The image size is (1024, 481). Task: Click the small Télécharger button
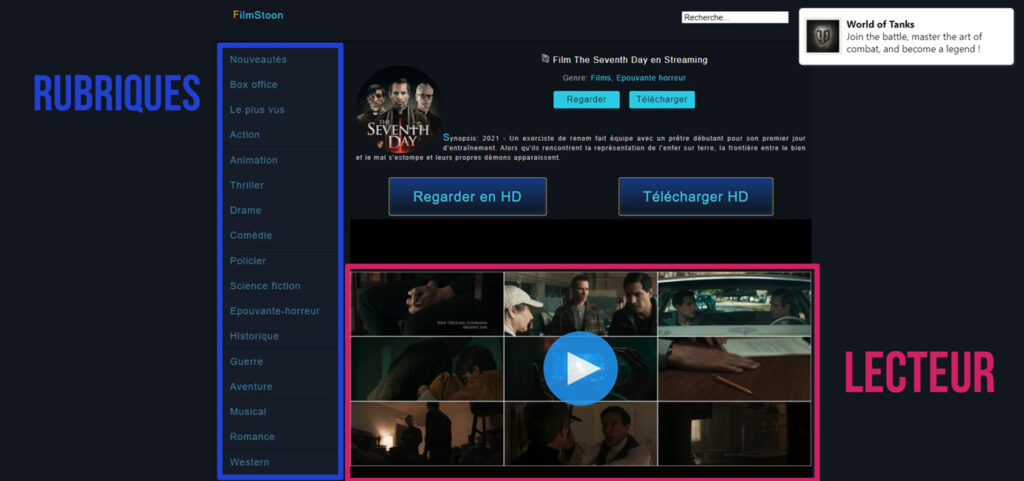pyautogui.click(x=662, y=100)
